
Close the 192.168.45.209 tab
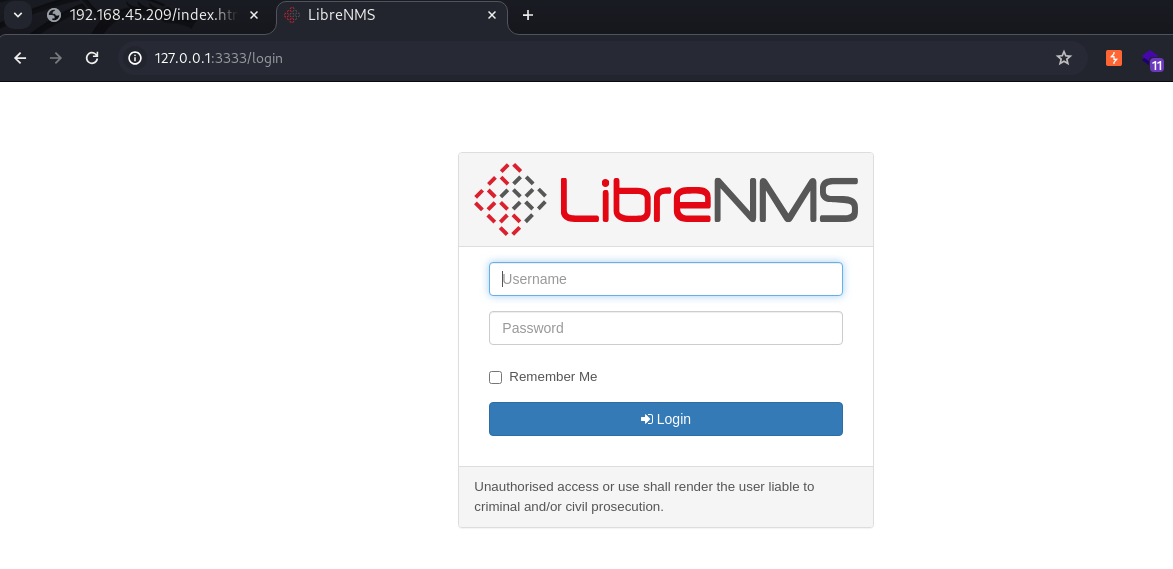254,15
